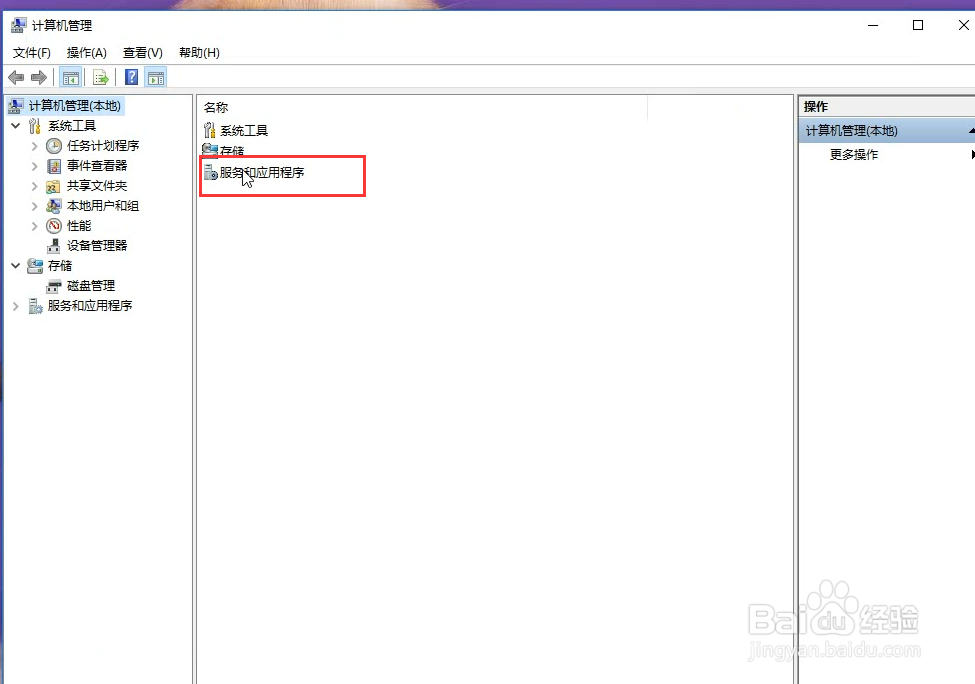Expand the 服务和应用程序 tree node
Viewport: 975px width, 684px height.
(x=16, y=306)
